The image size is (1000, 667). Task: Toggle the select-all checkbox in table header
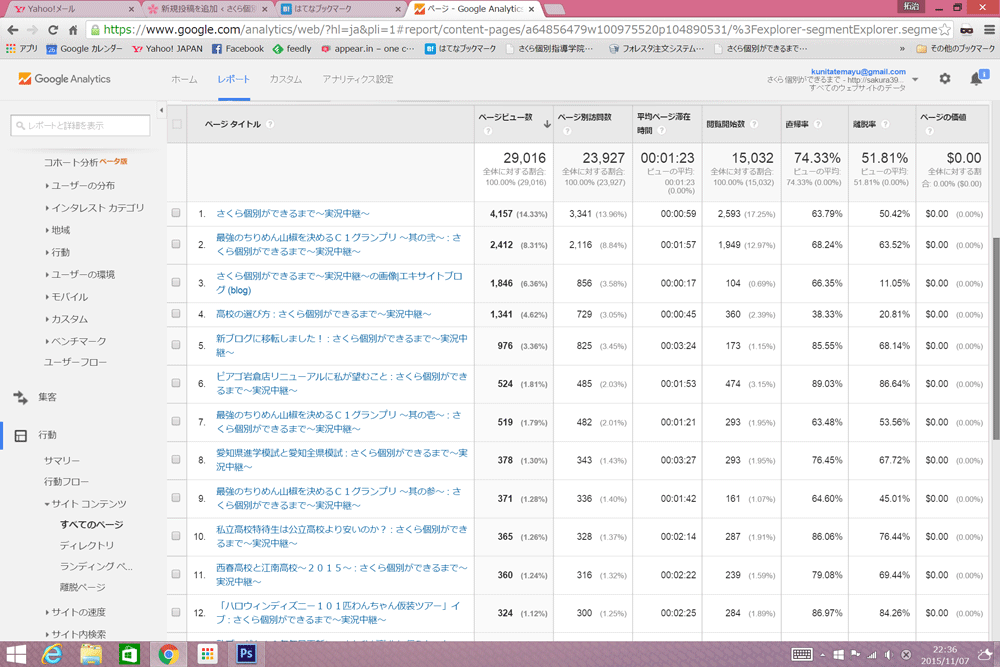[177, 125]
